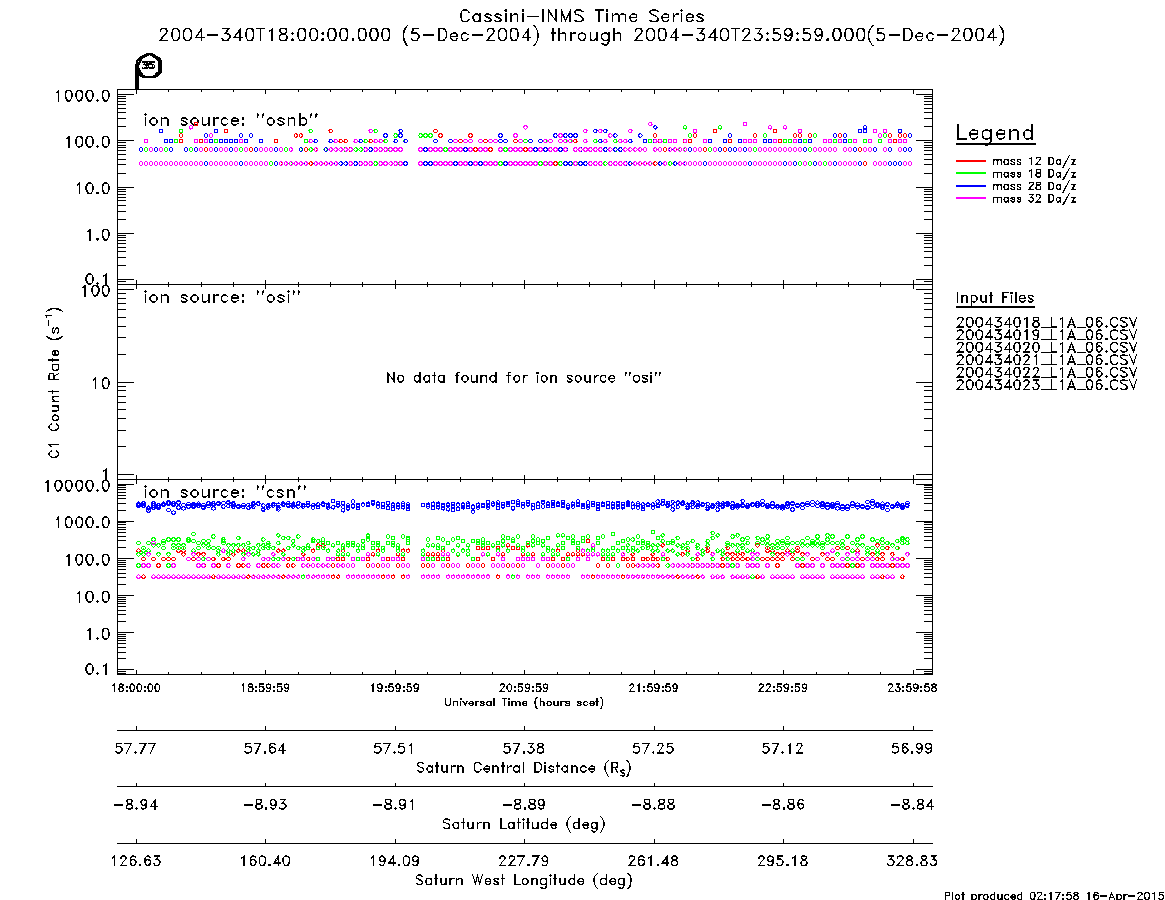
Task: Click the 19:59:59 time tick label
Action: (395, 688)
